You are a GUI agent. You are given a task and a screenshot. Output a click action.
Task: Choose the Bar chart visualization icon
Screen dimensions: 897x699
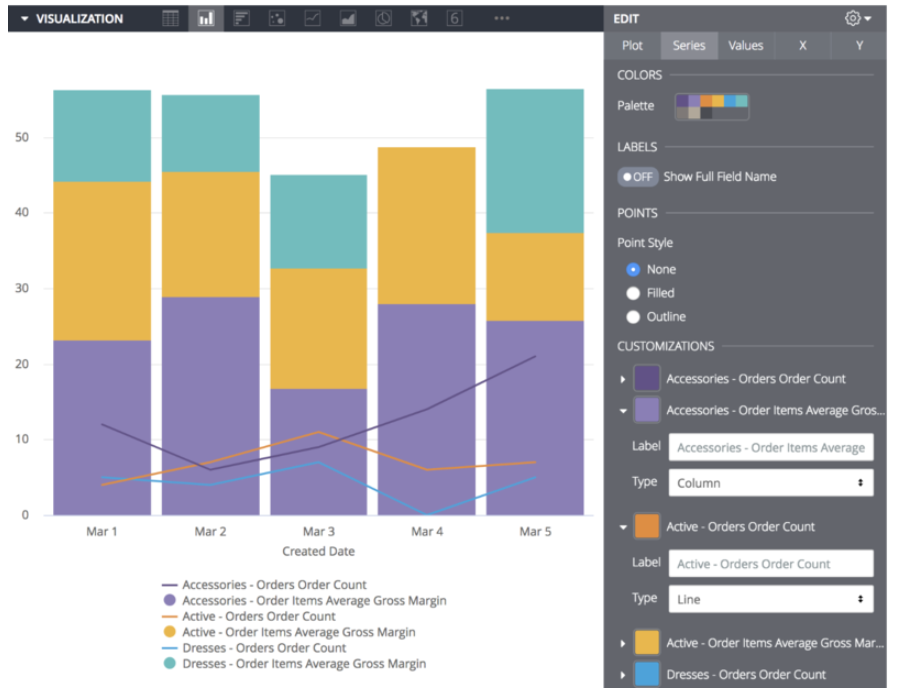pos(241,18)
